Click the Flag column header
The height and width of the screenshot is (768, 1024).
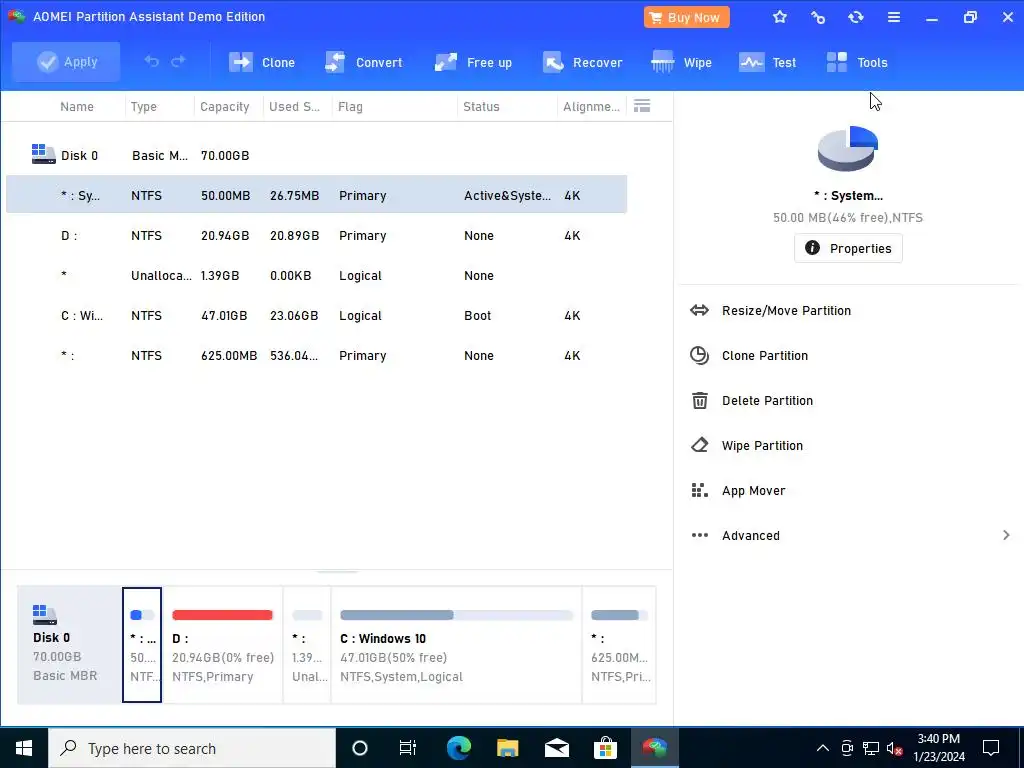pos(350,106)
